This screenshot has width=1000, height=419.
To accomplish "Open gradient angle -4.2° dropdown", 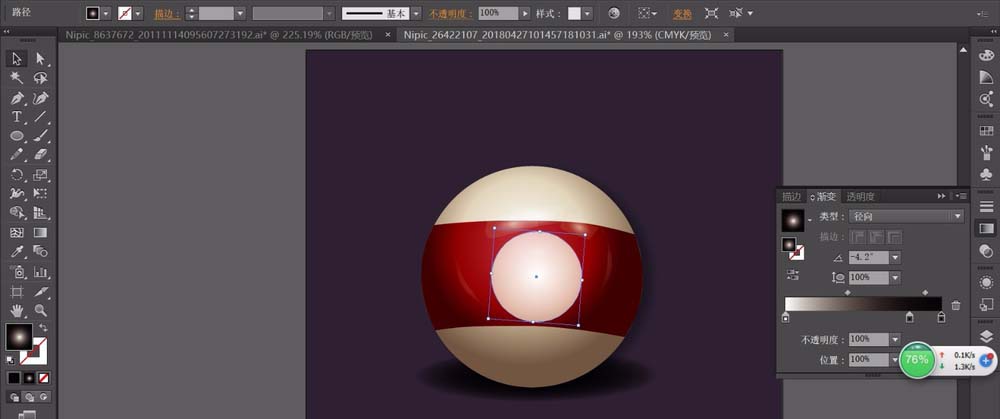I will click(x=895, y=257).
